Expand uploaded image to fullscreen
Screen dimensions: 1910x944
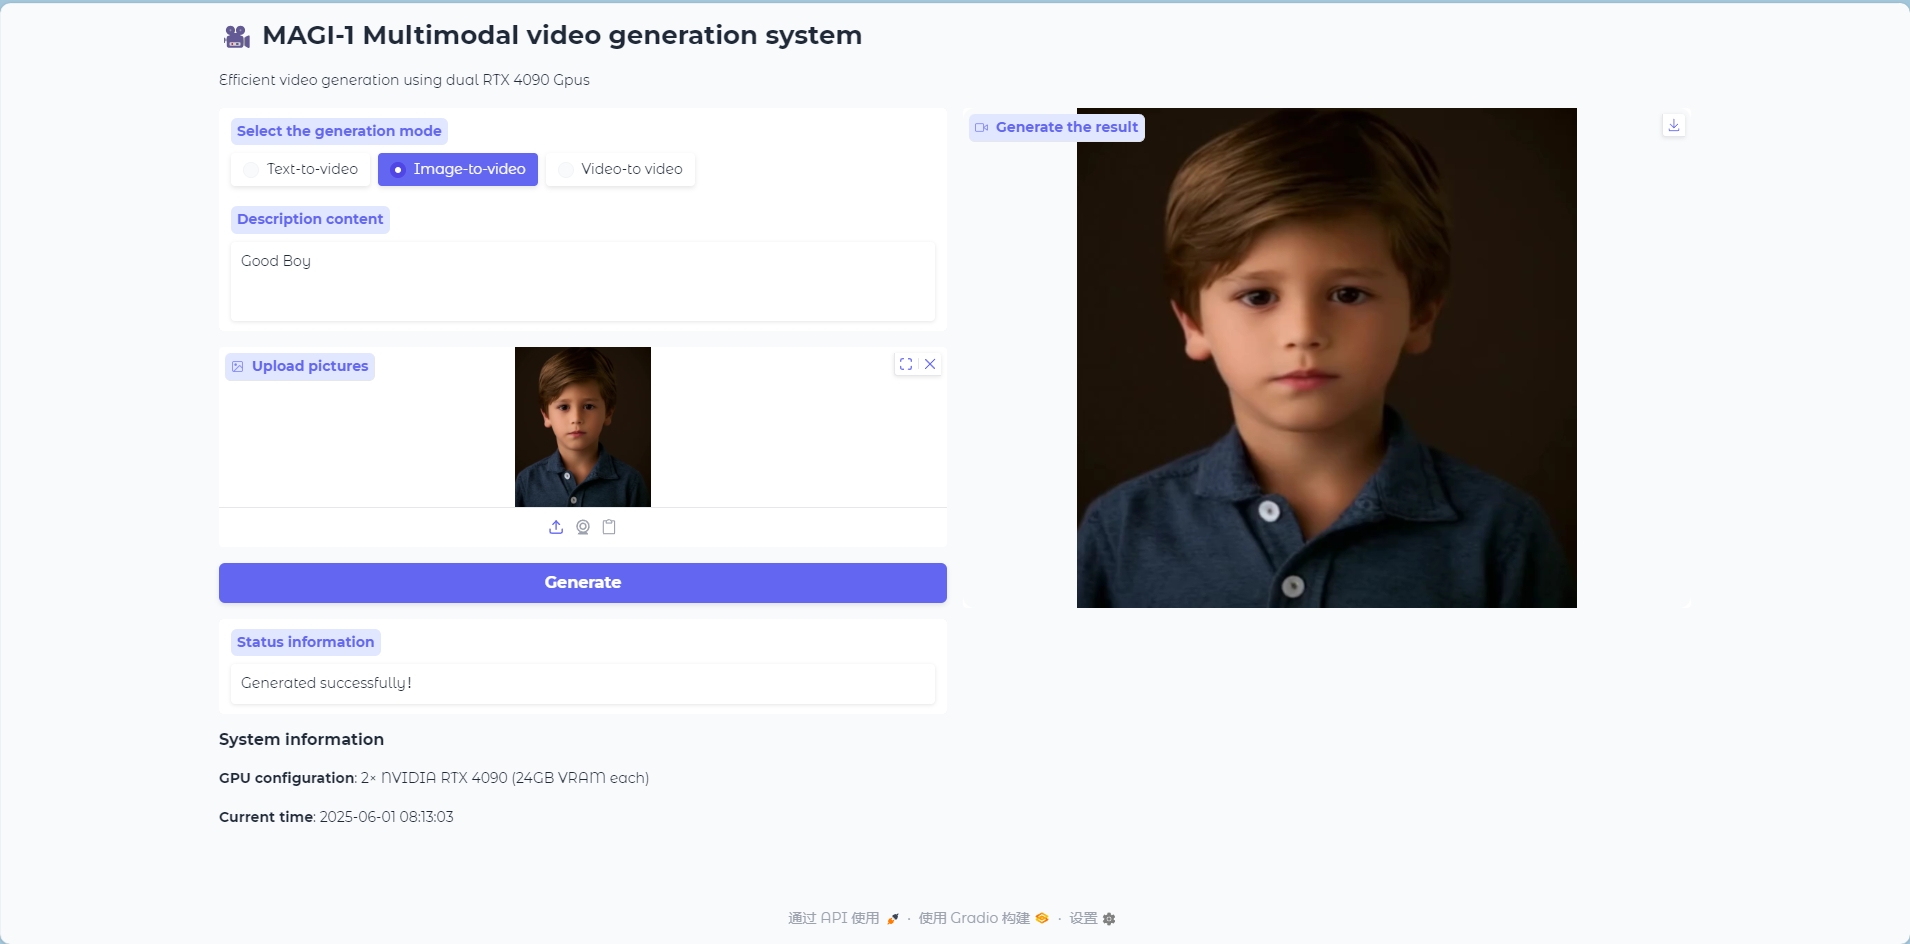(906, 364)
